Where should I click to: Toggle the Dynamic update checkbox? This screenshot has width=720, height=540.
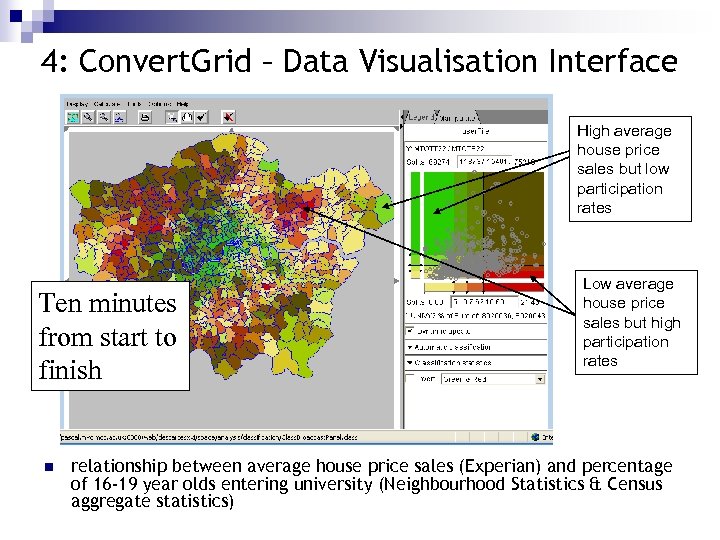point(411,331)
